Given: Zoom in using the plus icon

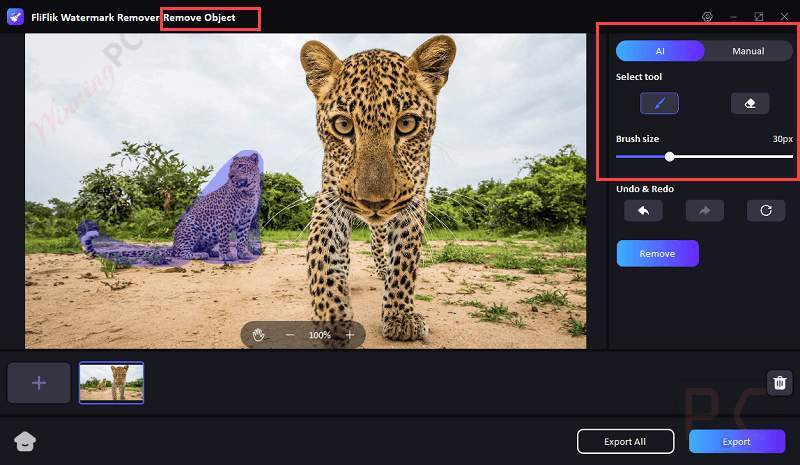Looking at the screenshot, I should click(x=350, y=335).
